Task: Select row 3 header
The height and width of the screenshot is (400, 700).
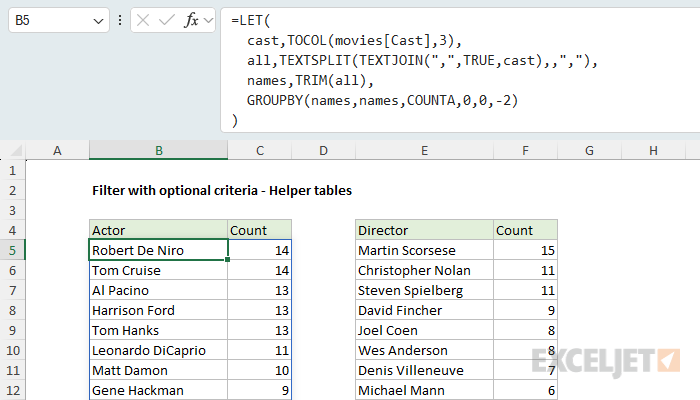Action: (x=12, y=210)
